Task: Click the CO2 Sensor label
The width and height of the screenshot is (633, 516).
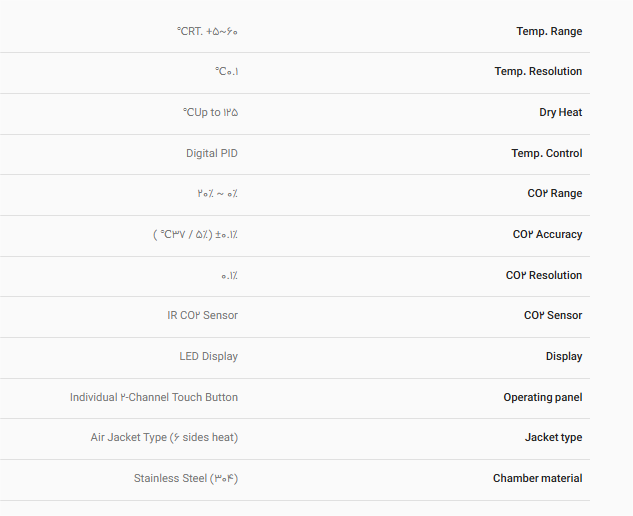Action: coord(552,316)
